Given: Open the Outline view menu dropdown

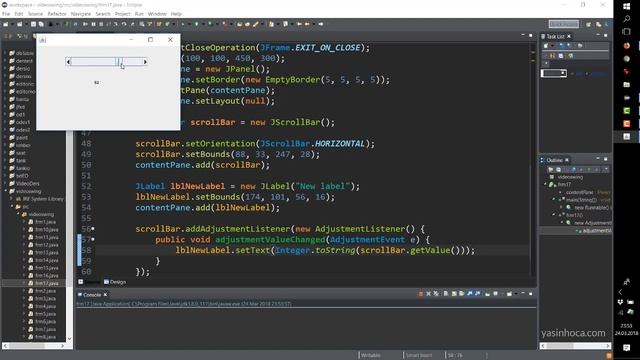Looking at the screenshot, I should 606,169.
